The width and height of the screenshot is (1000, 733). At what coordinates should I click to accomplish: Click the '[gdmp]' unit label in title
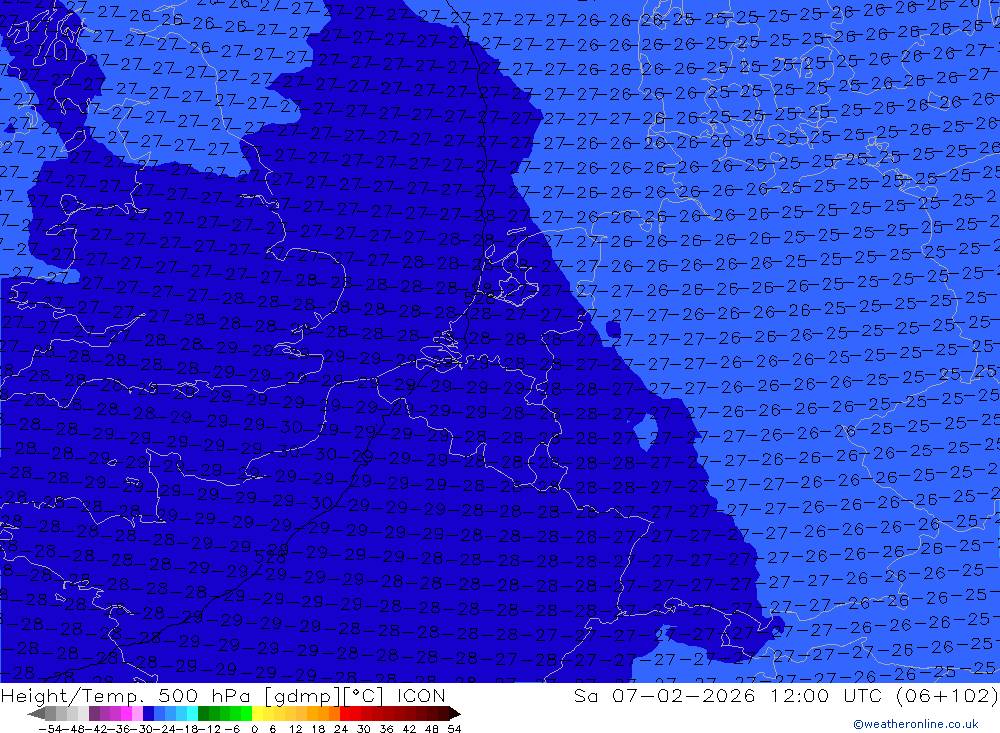click(302, 696)
